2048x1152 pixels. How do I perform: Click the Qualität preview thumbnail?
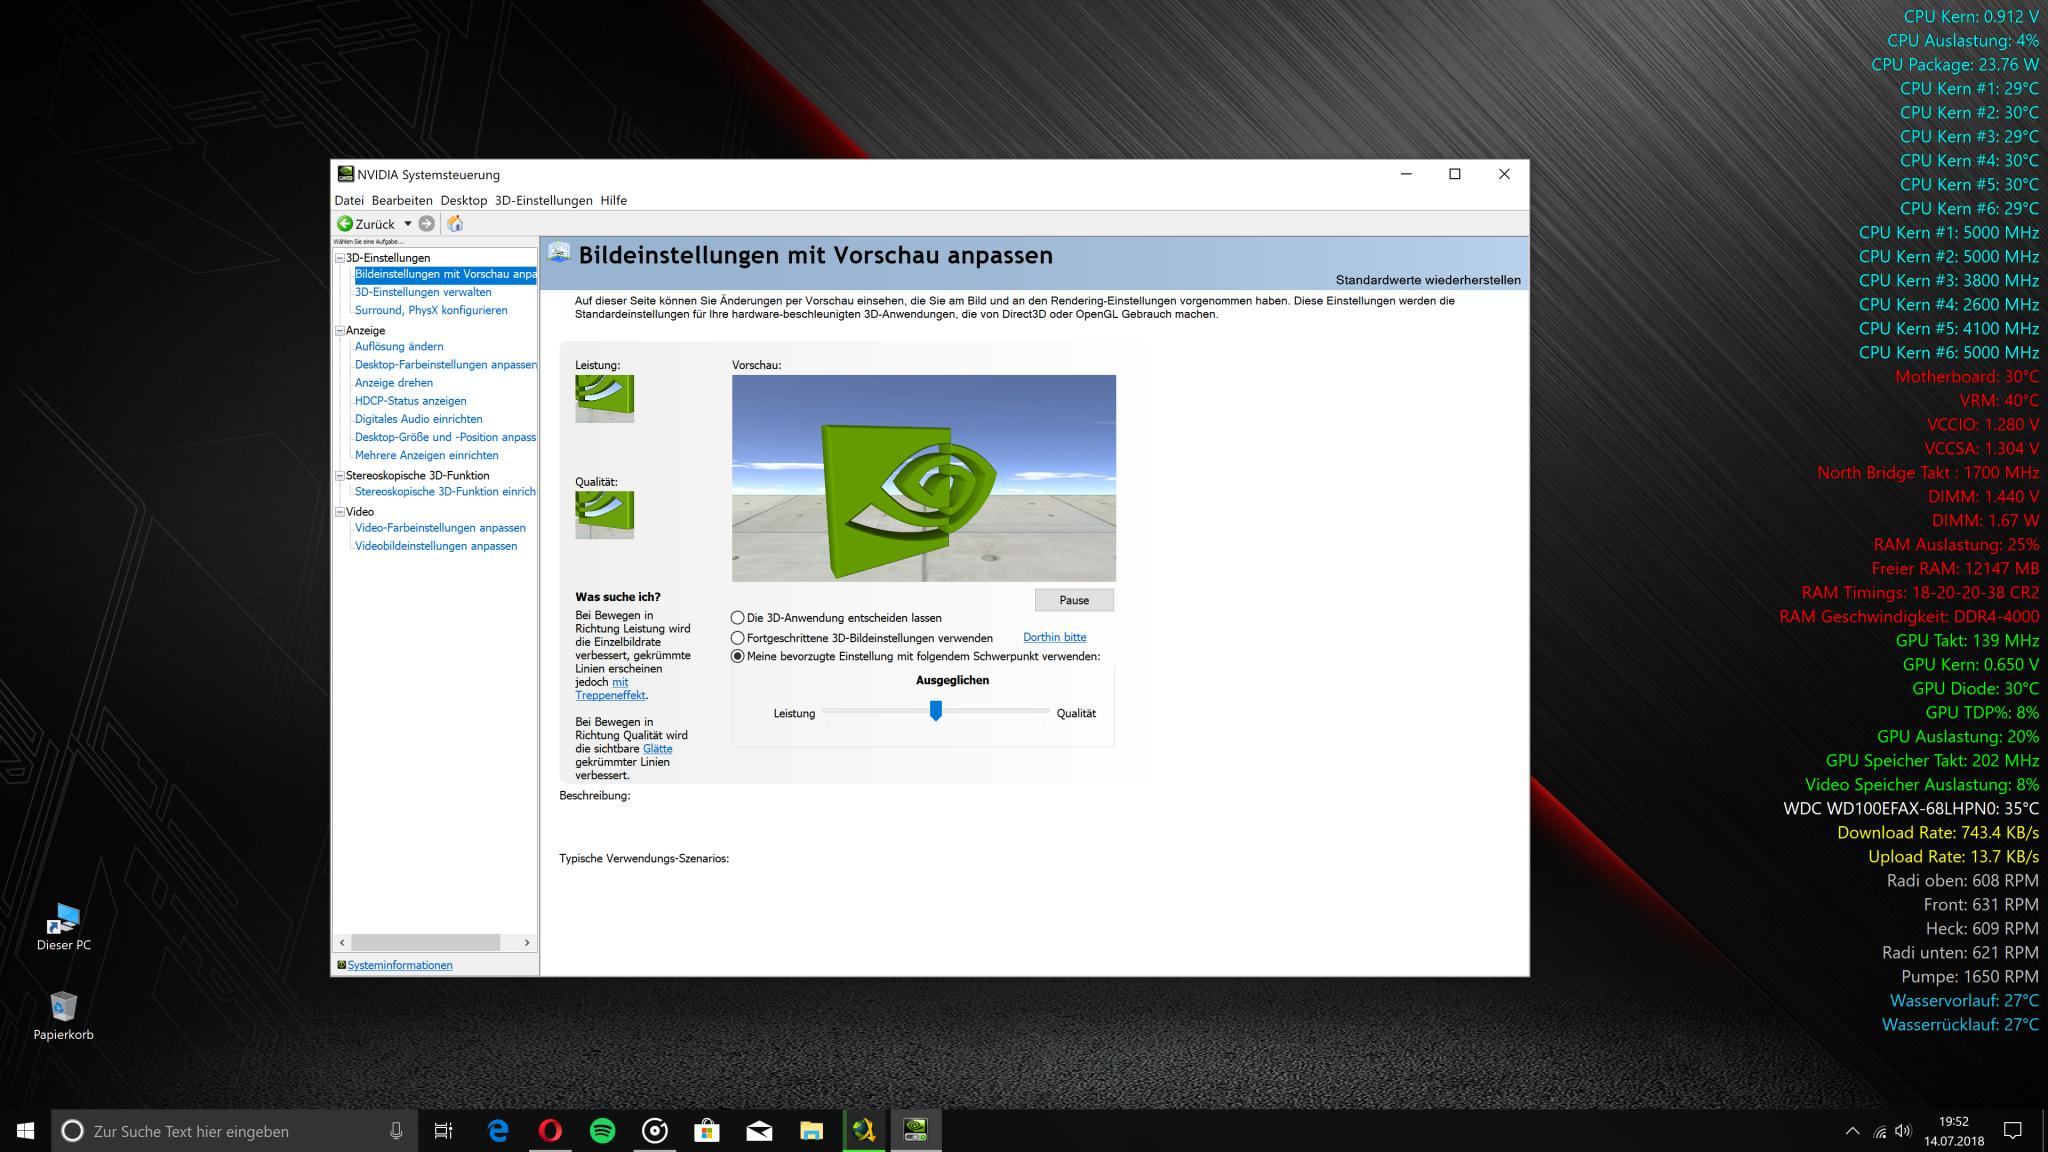click(x=604, y=515)
